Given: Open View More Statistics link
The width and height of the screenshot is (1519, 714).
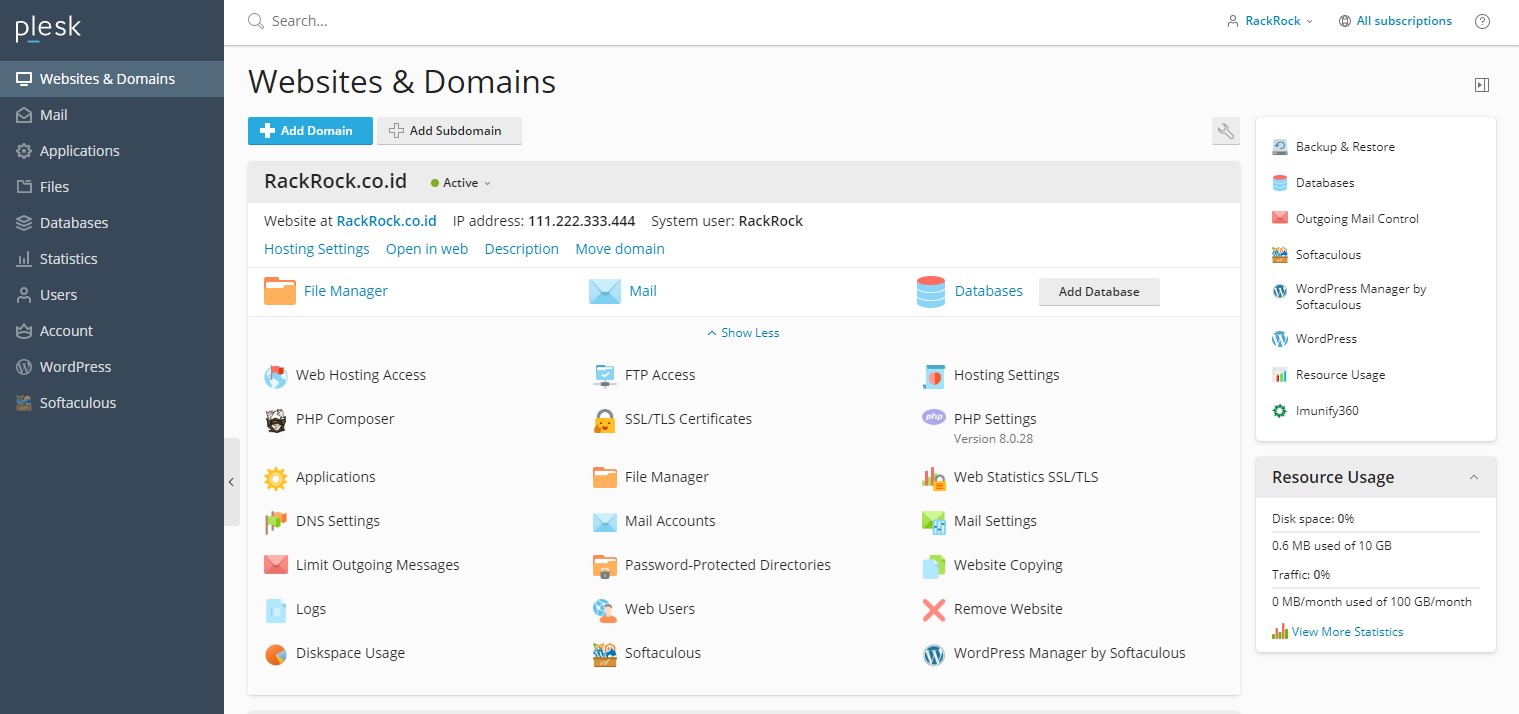Looking at the screenshot, I should (x=1347, y=632).
